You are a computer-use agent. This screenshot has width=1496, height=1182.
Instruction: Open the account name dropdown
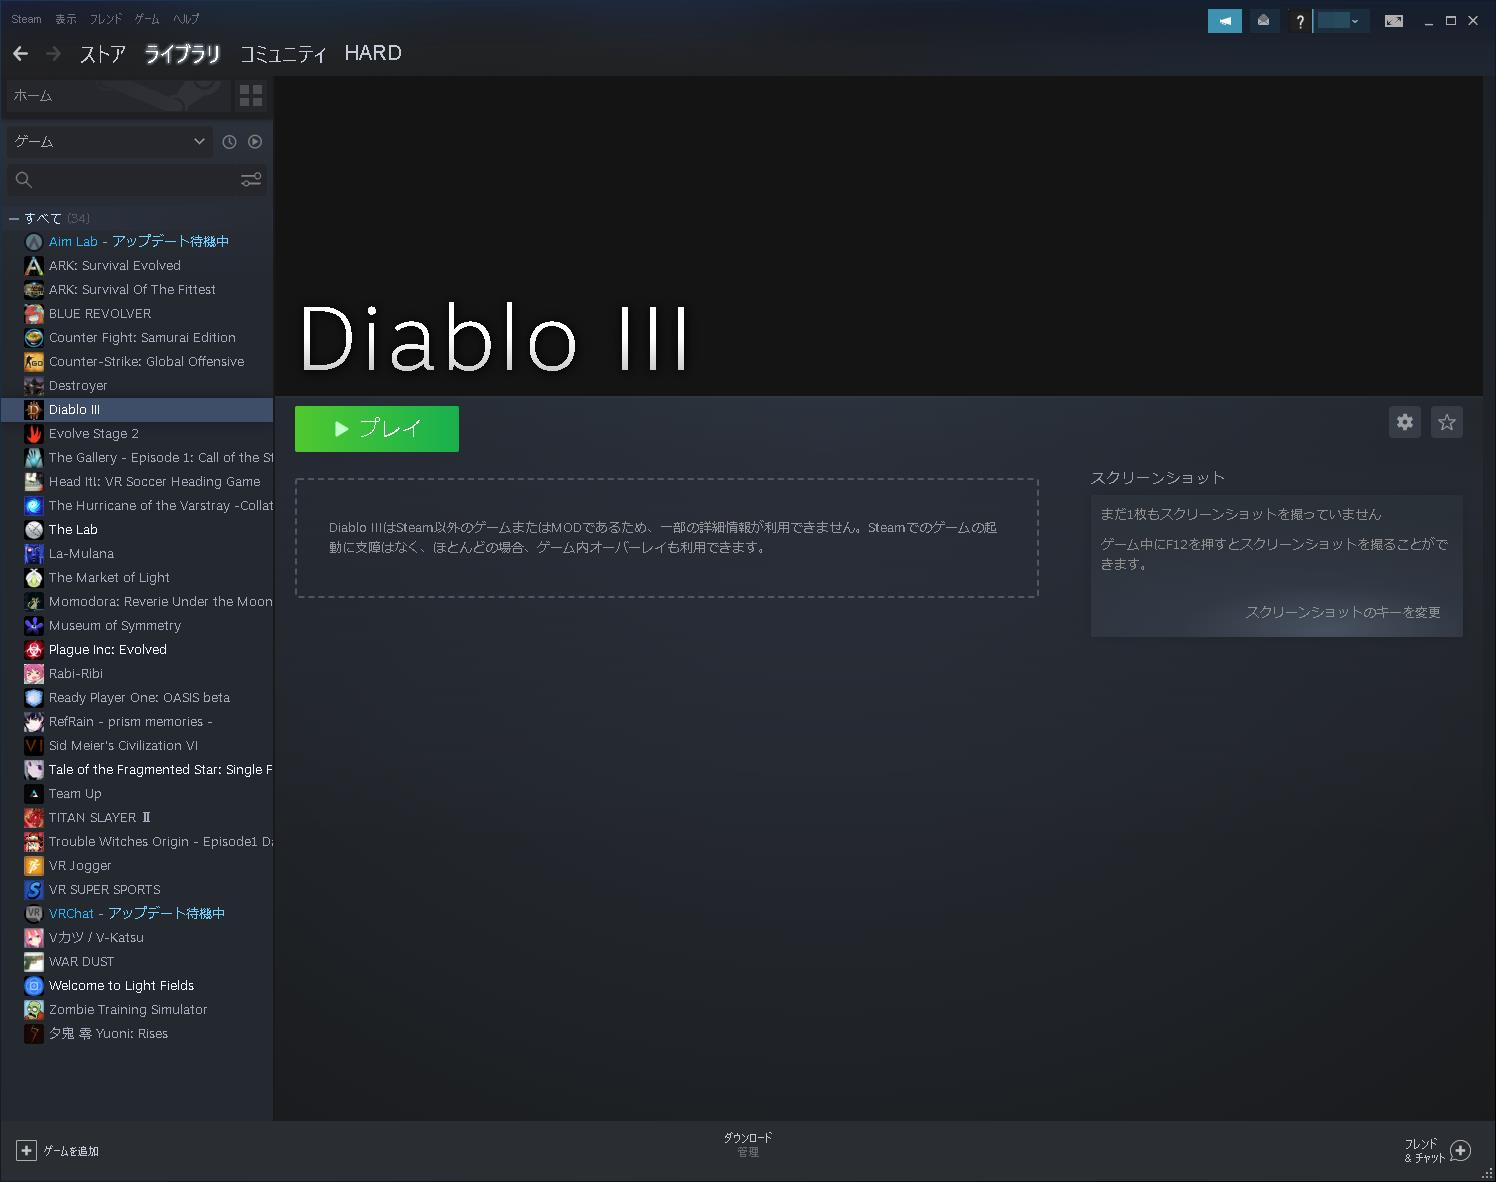click(1340, 20)
